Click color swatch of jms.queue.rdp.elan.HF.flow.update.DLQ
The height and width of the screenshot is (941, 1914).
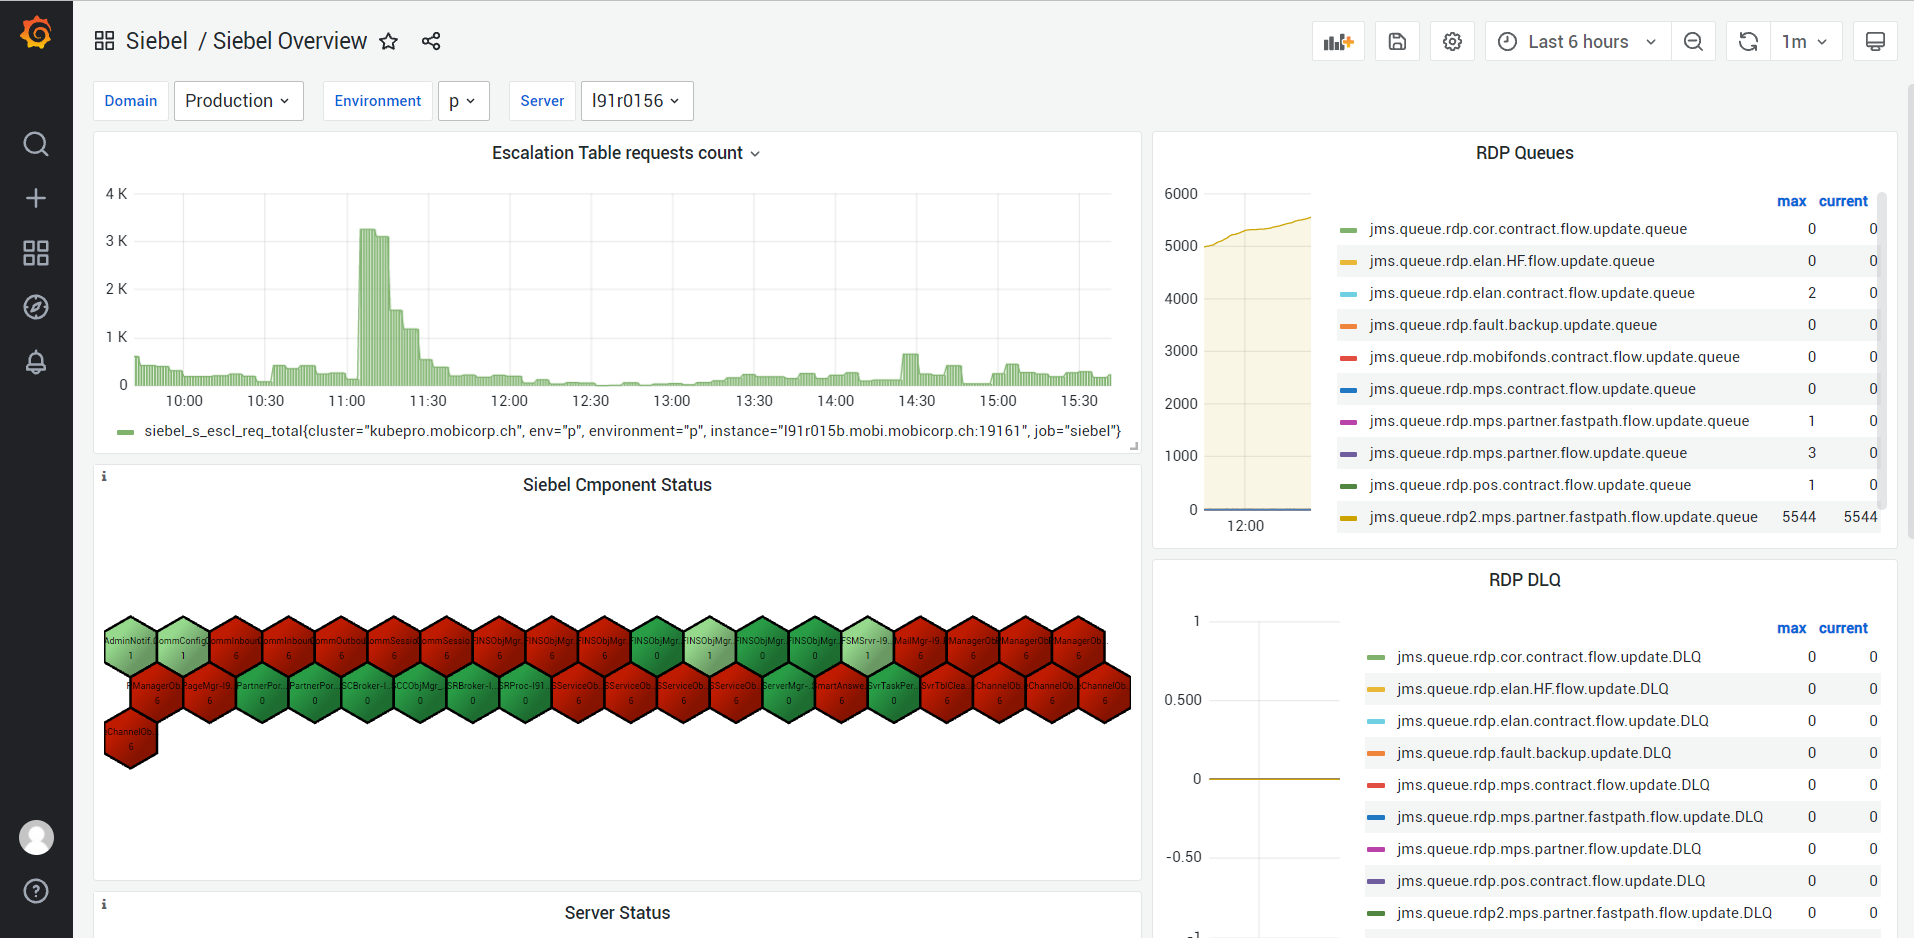click(1376, 690)
